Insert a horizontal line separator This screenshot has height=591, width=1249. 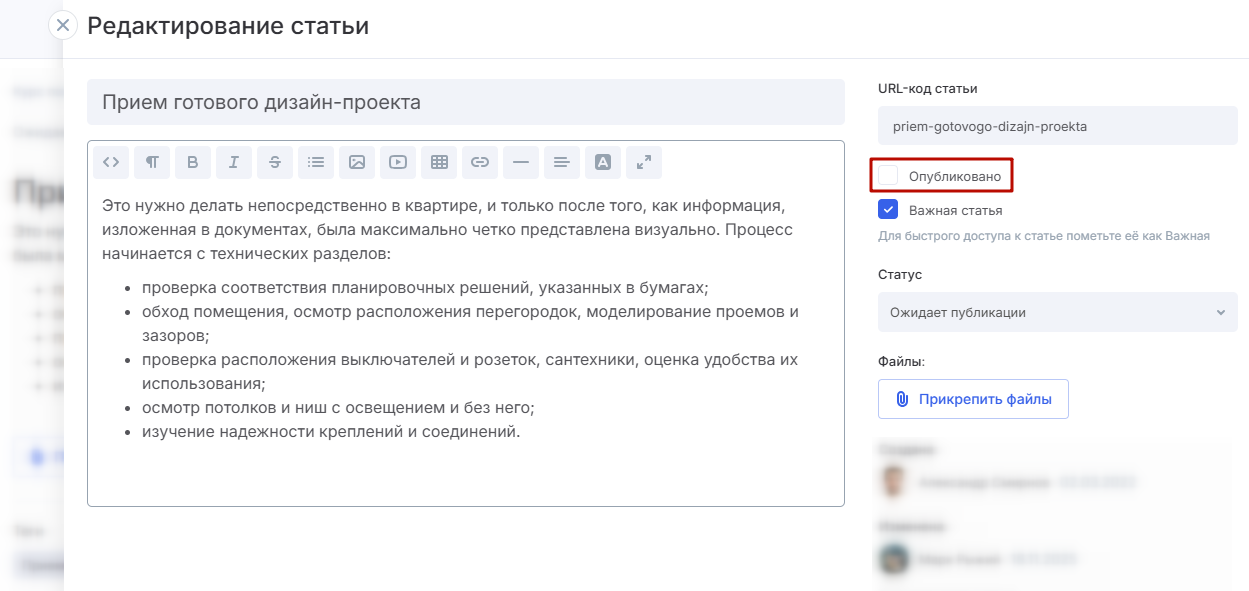pos(521,162)
